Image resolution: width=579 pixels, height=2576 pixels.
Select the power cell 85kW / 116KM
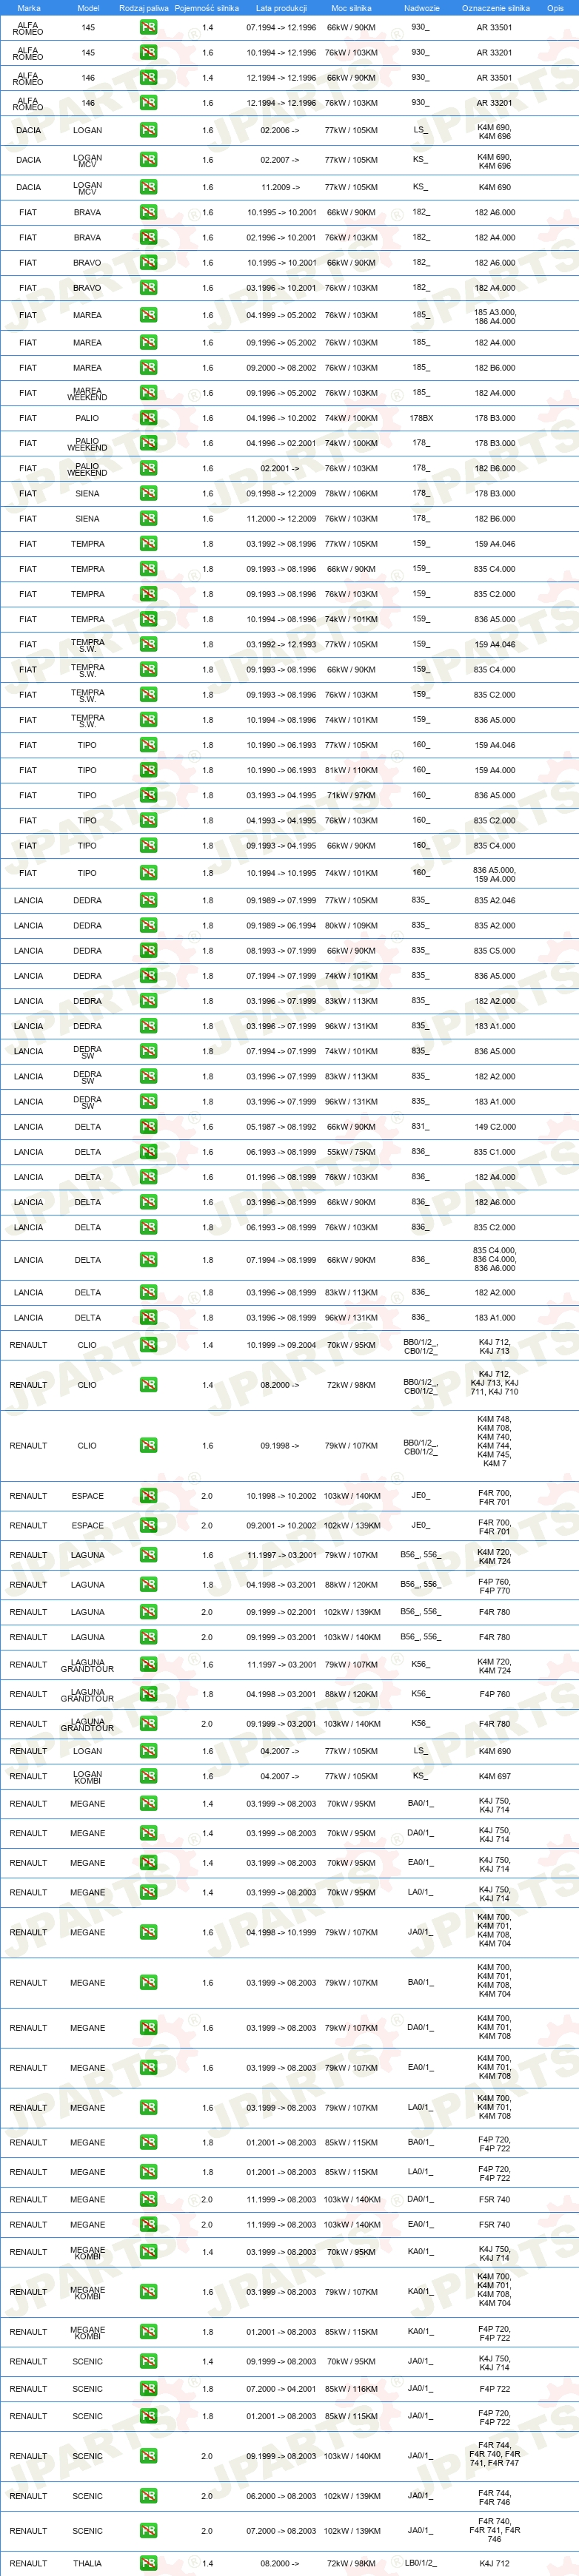(x=351, y=2389)
